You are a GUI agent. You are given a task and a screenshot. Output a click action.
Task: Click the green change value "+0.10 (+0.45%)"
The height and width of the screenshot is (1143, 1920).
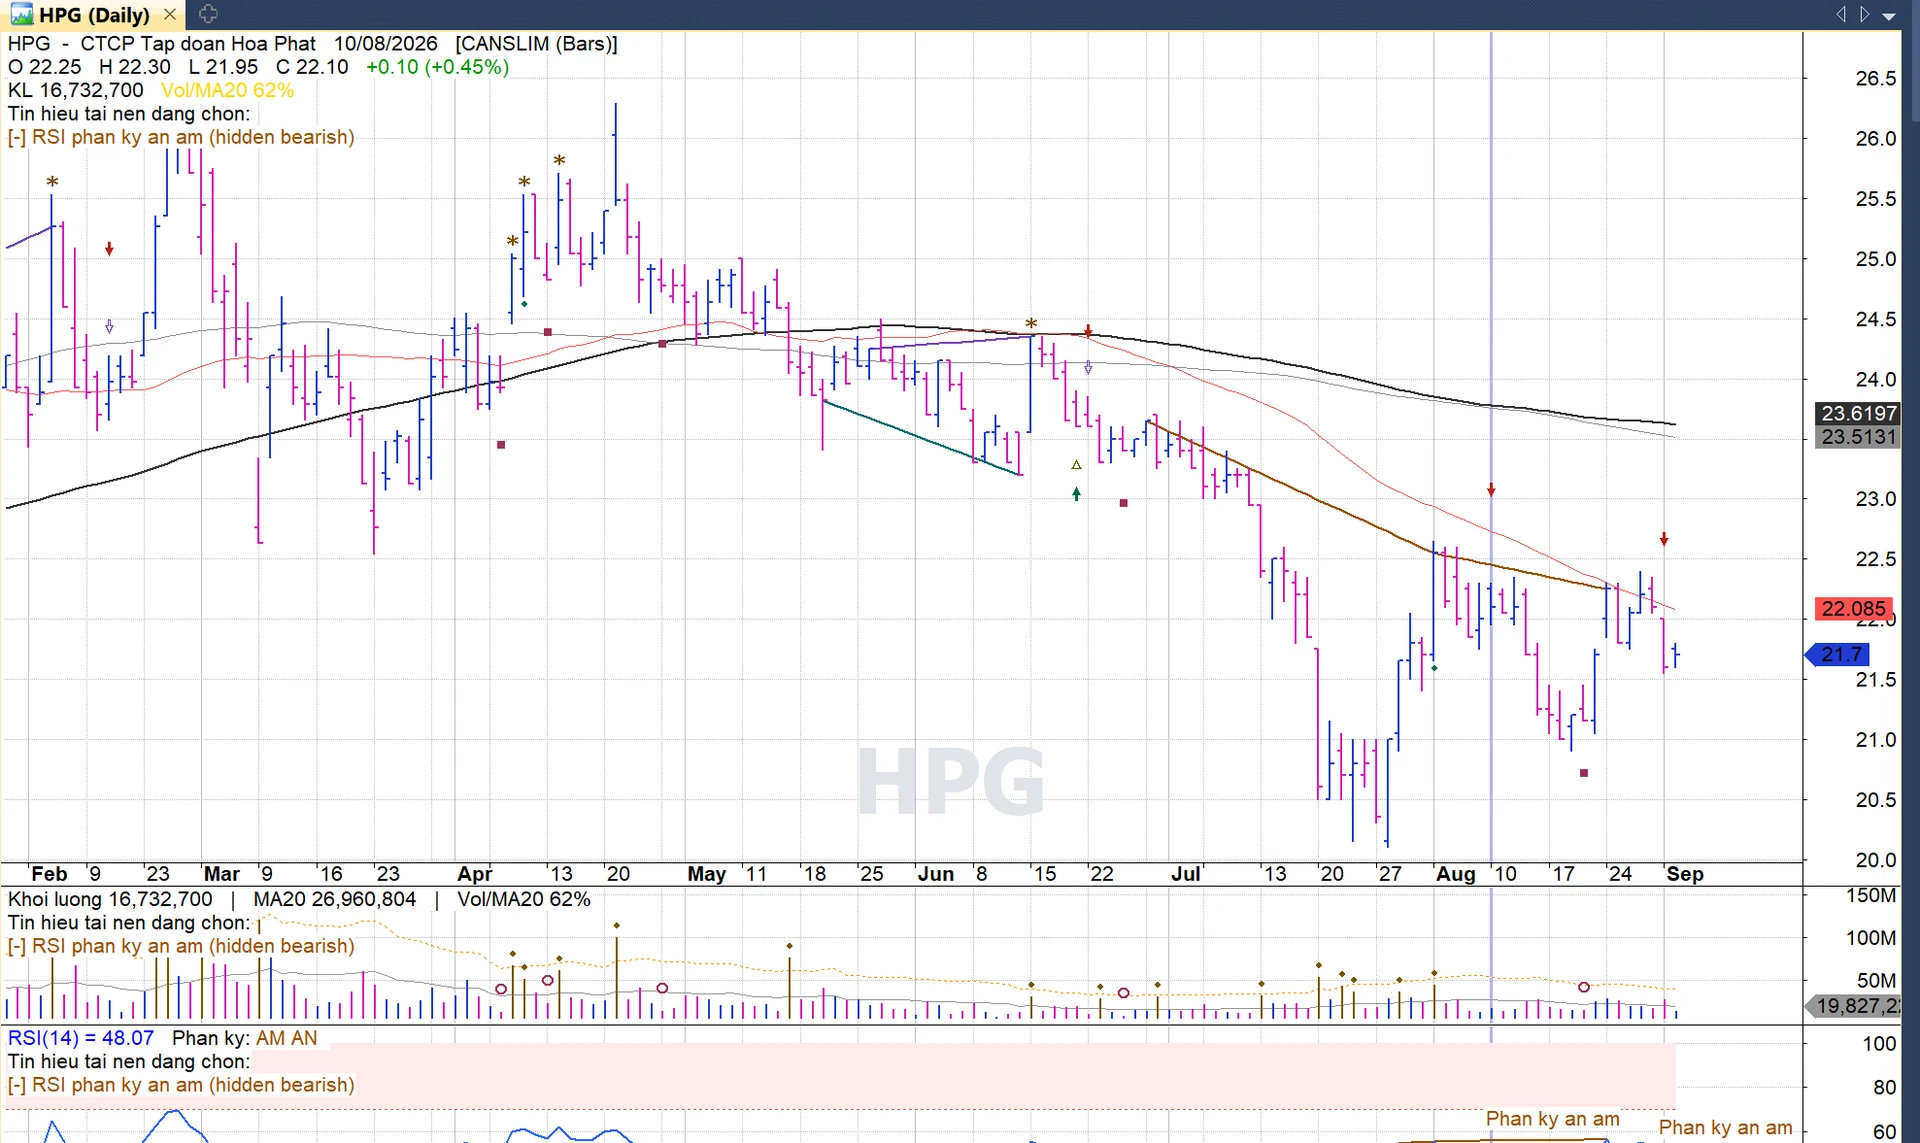[438, 67]
